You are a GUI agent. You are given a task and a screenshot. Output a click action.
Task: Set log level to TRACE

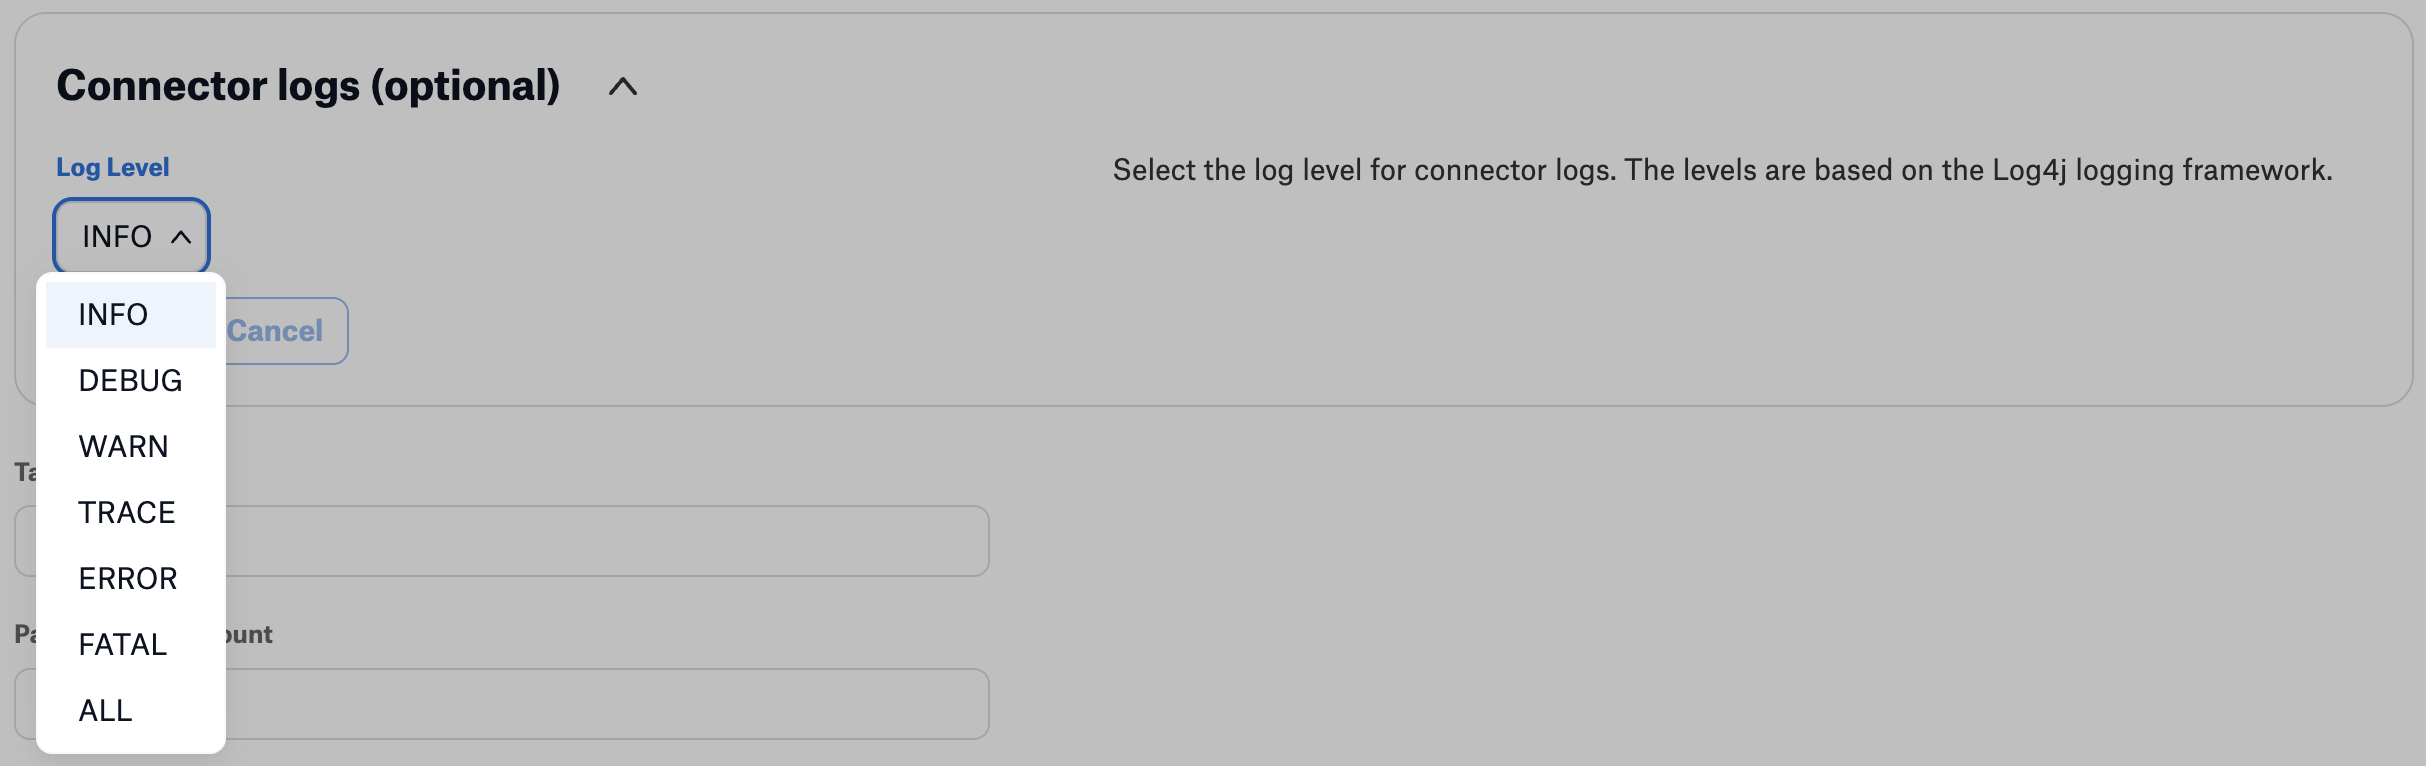127,513
